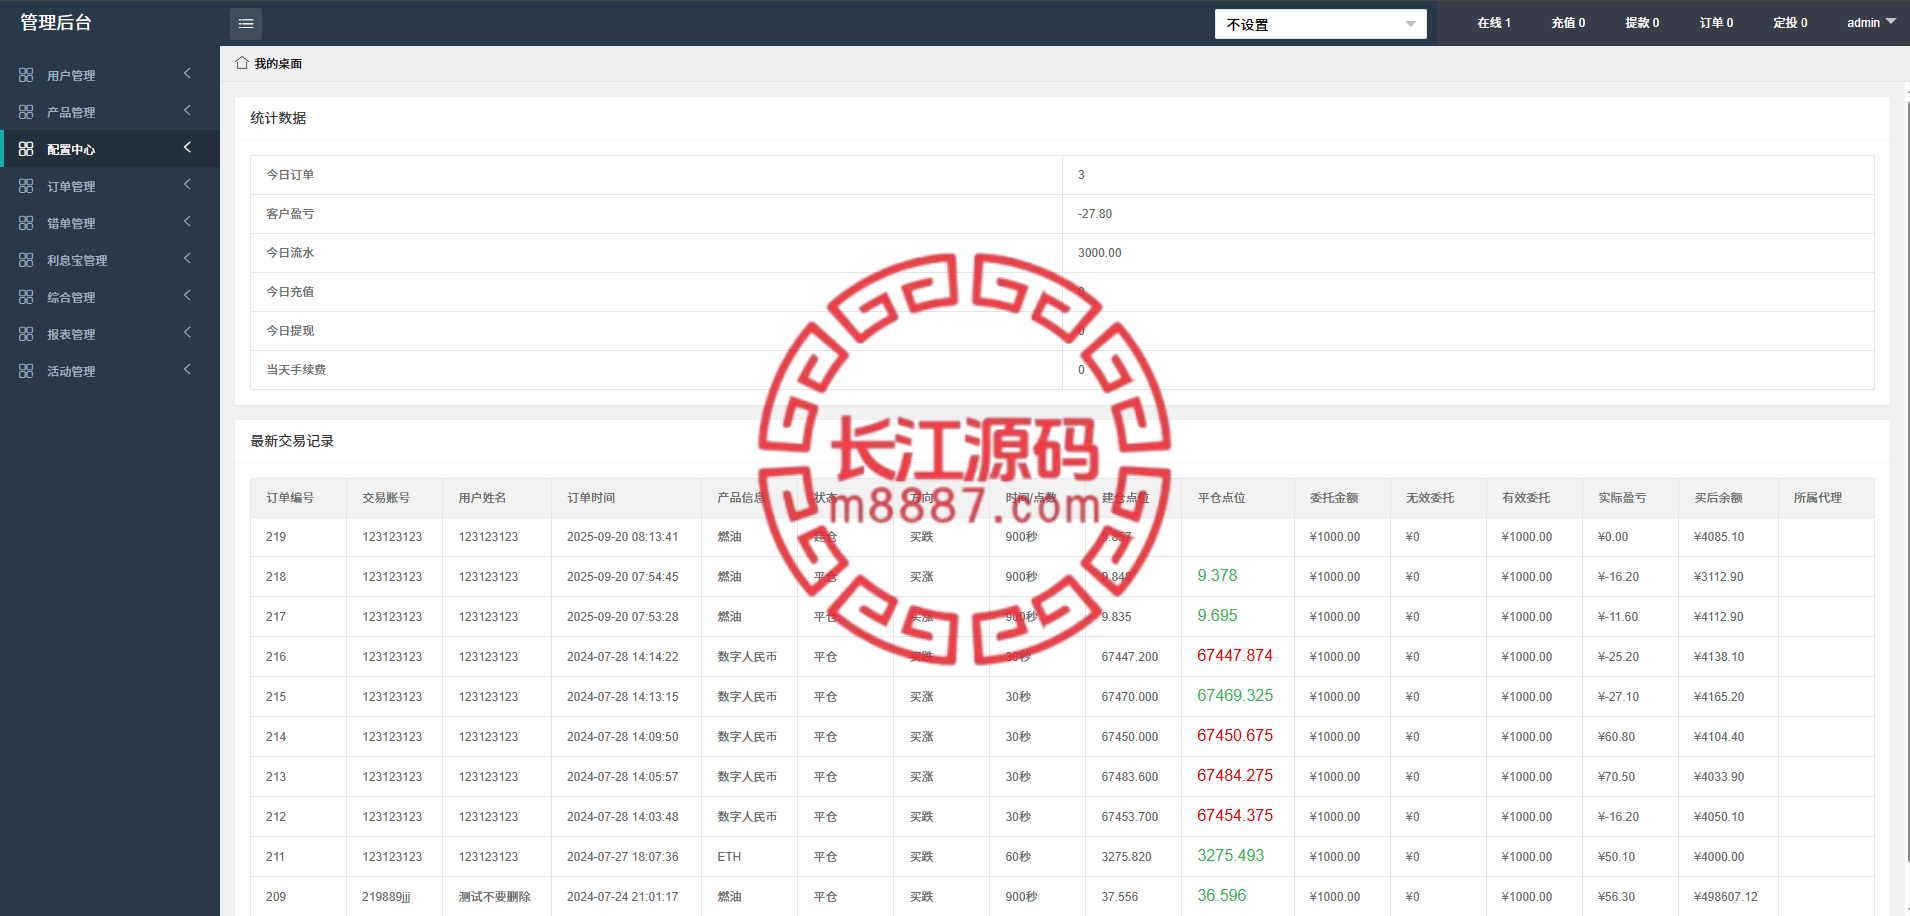Open the admin account dropdown
Image resolution: width=1910 pixels, height=916 pixels.
[1871, 23]
